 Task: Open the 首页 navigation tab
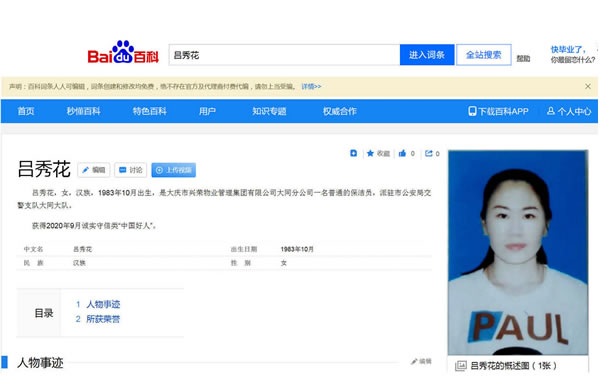26,111
